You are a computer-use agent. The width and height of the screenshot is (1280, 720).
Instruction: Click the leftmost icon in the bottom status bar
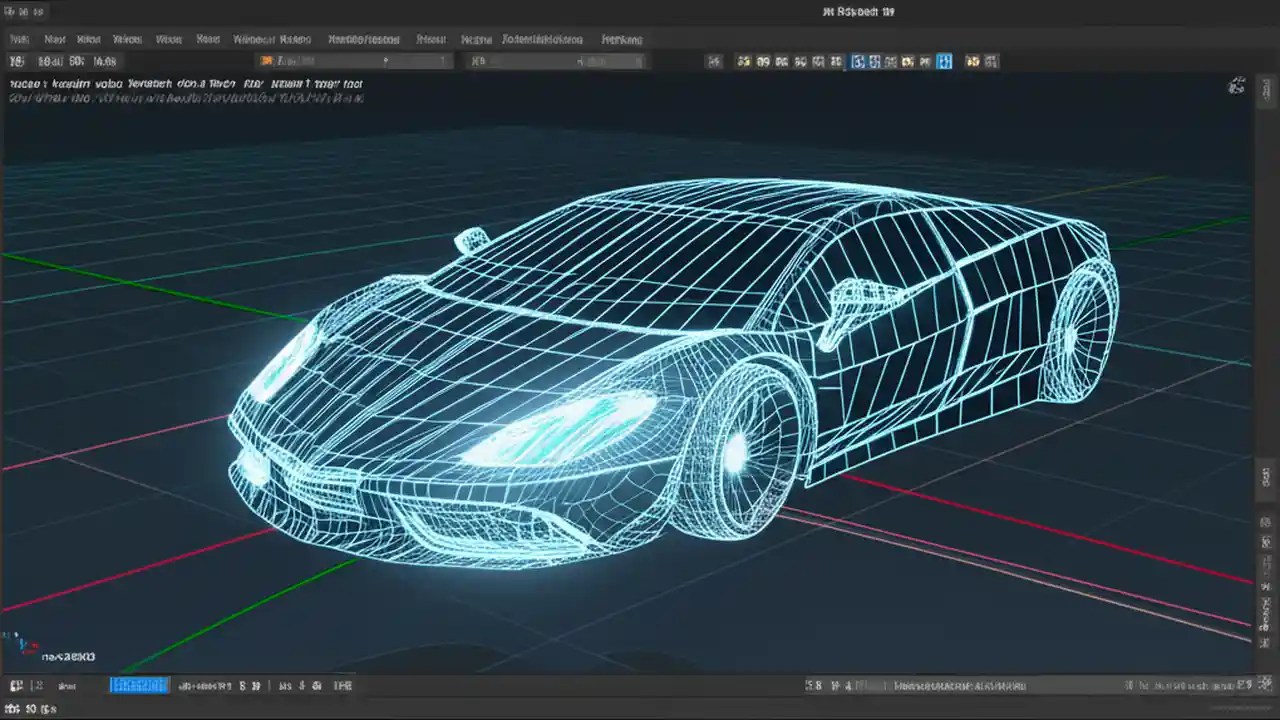(x=14, y=686)
